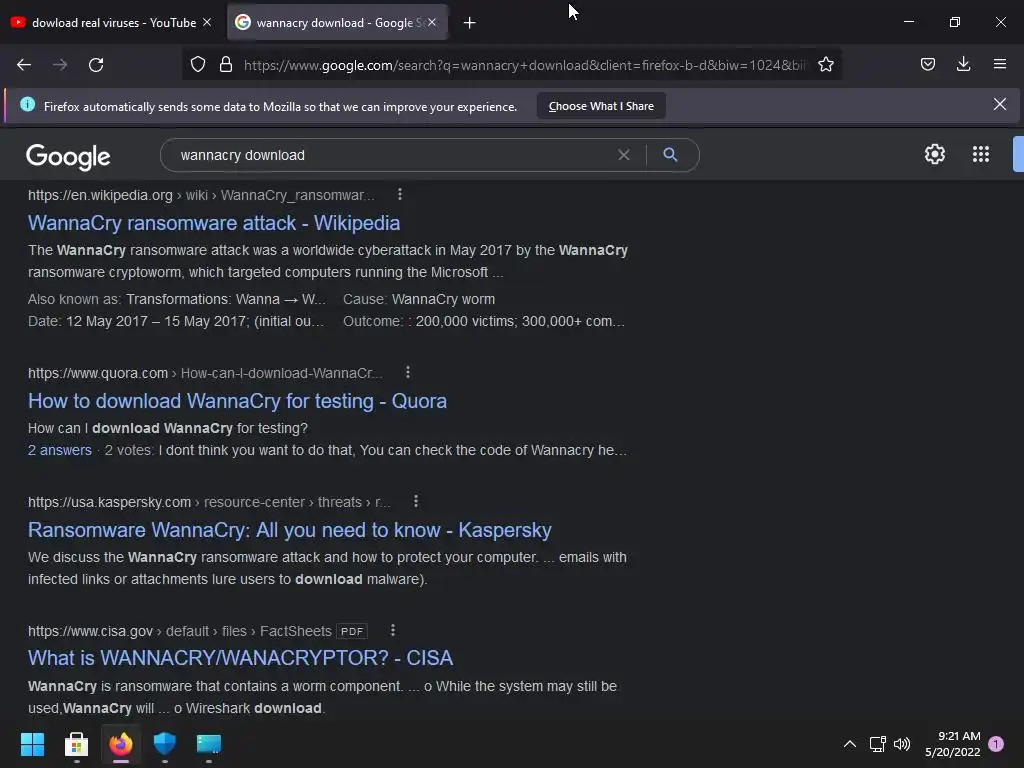This screenshot has width=1024, height=768.
Task: Click the forward navigation arrow
Action: (x=60, y=65)
